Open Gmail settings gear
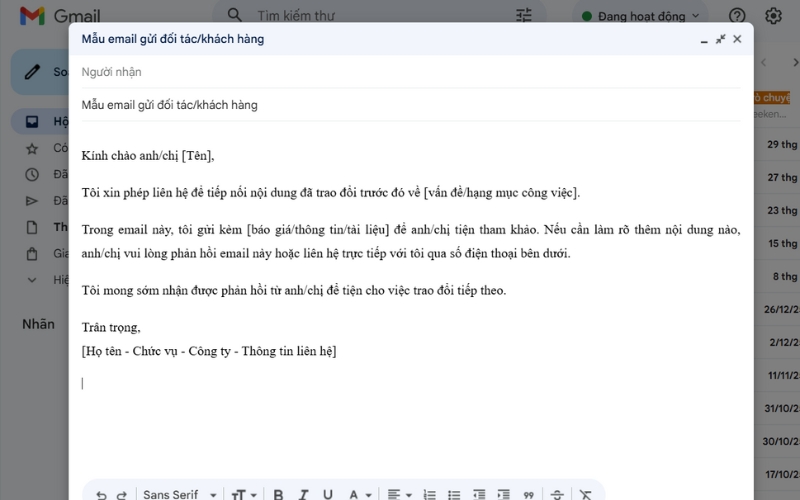800x500 pixels. (773, 16)
